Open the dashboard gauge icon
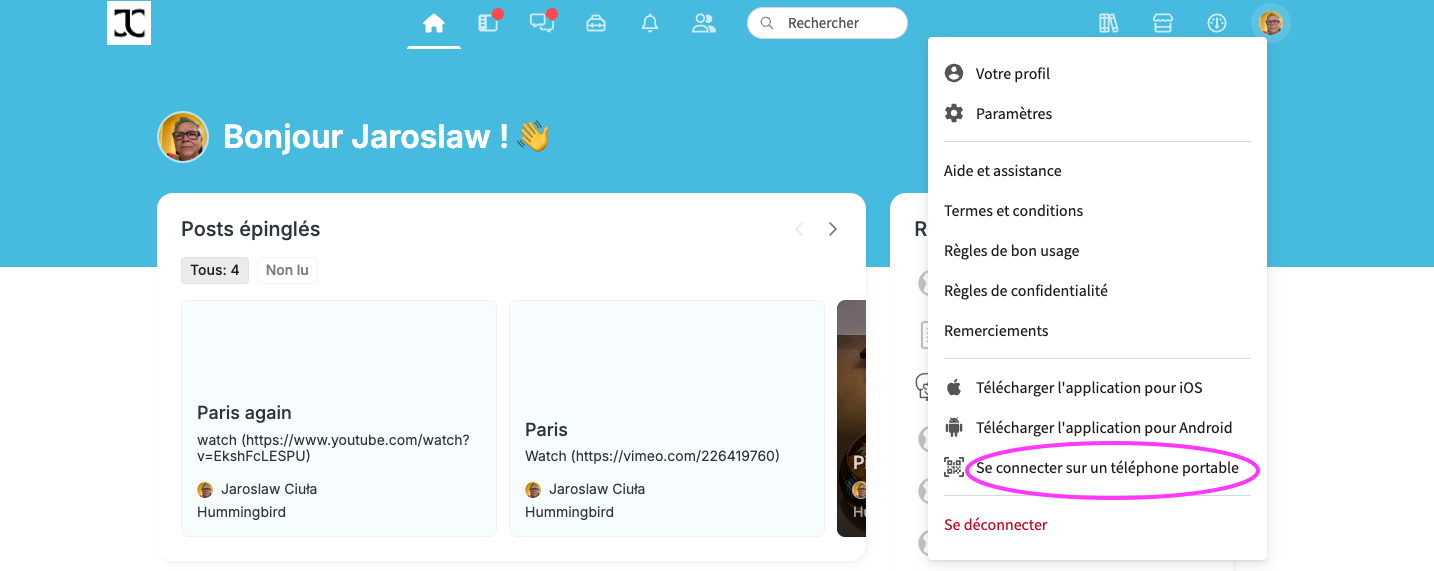This screenshot has width=1434, height=571. coord(1216,23)
